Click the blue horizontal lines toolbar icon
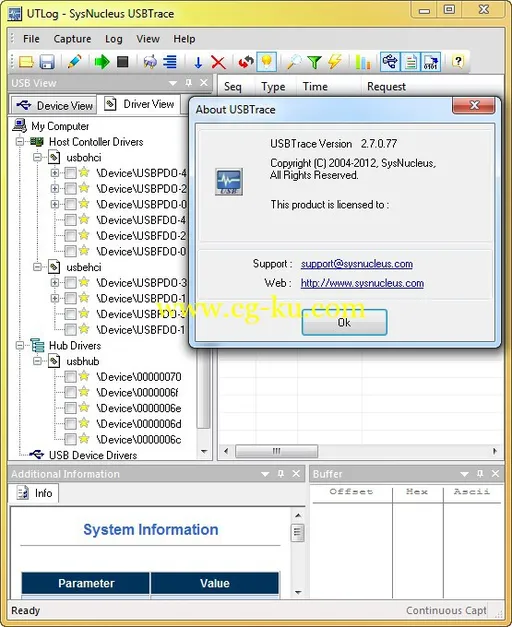This screenshot has height=627, width=512. tap(170, 62)
